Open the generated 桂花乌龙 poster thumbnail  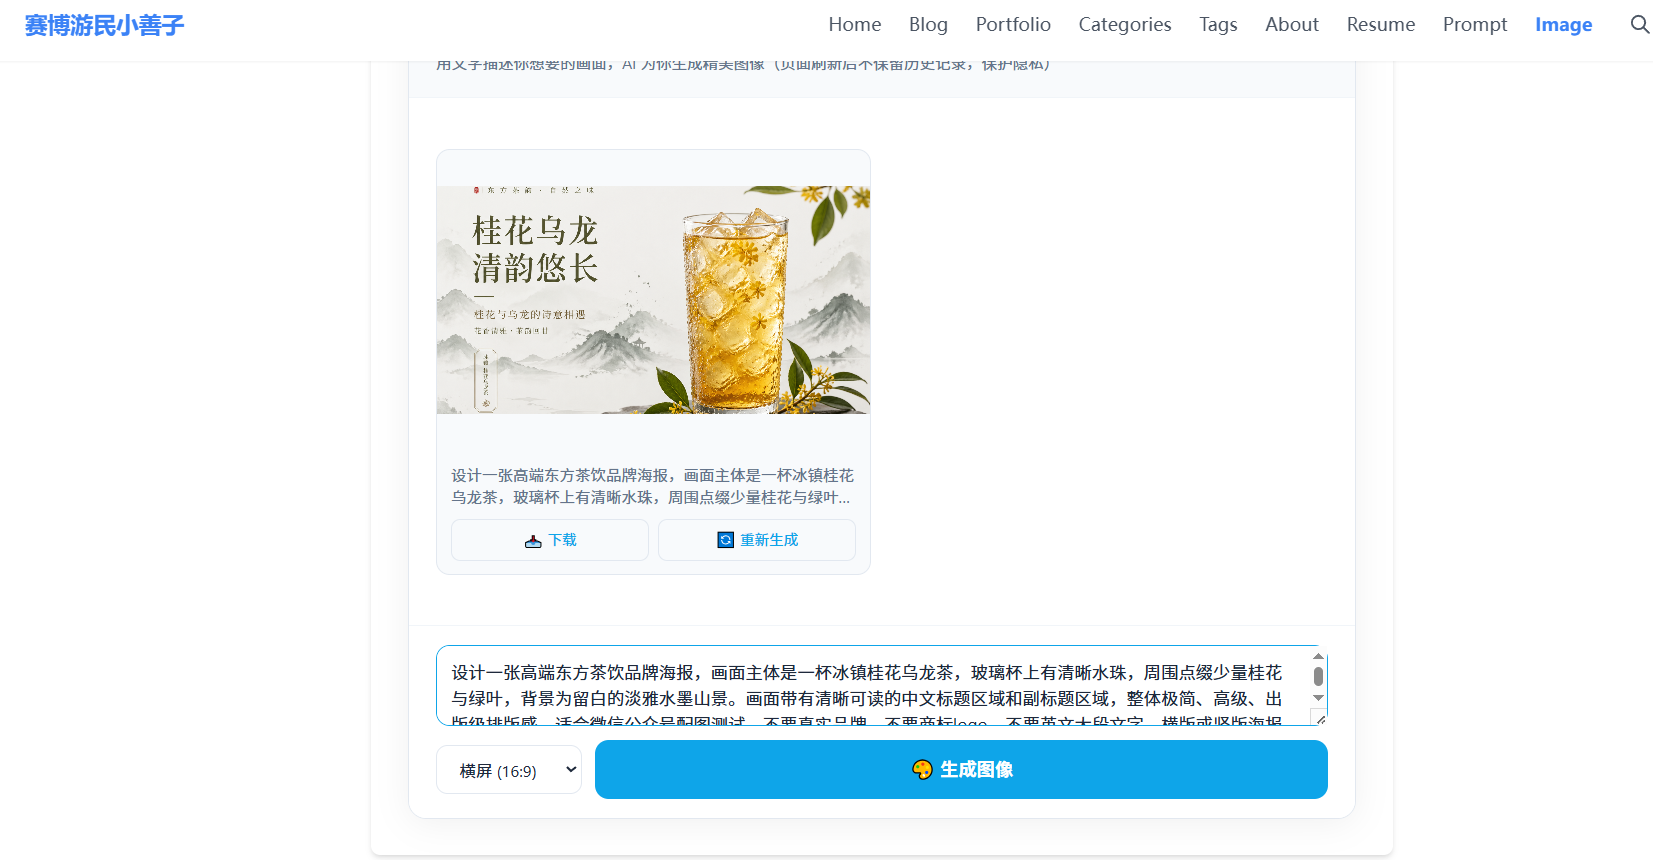click(x=653, y=300)
